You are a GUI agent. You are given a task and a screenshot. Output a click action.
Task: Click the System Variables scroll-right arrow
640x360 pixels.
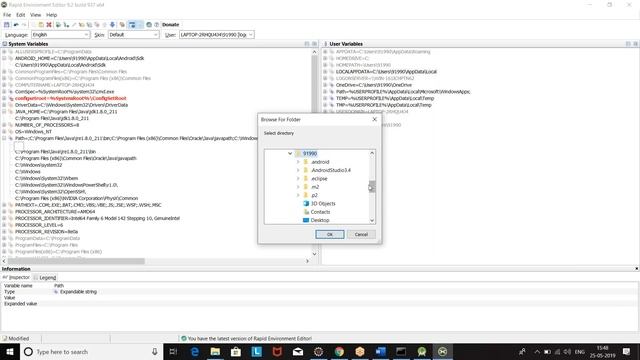[x=307, y=261]
